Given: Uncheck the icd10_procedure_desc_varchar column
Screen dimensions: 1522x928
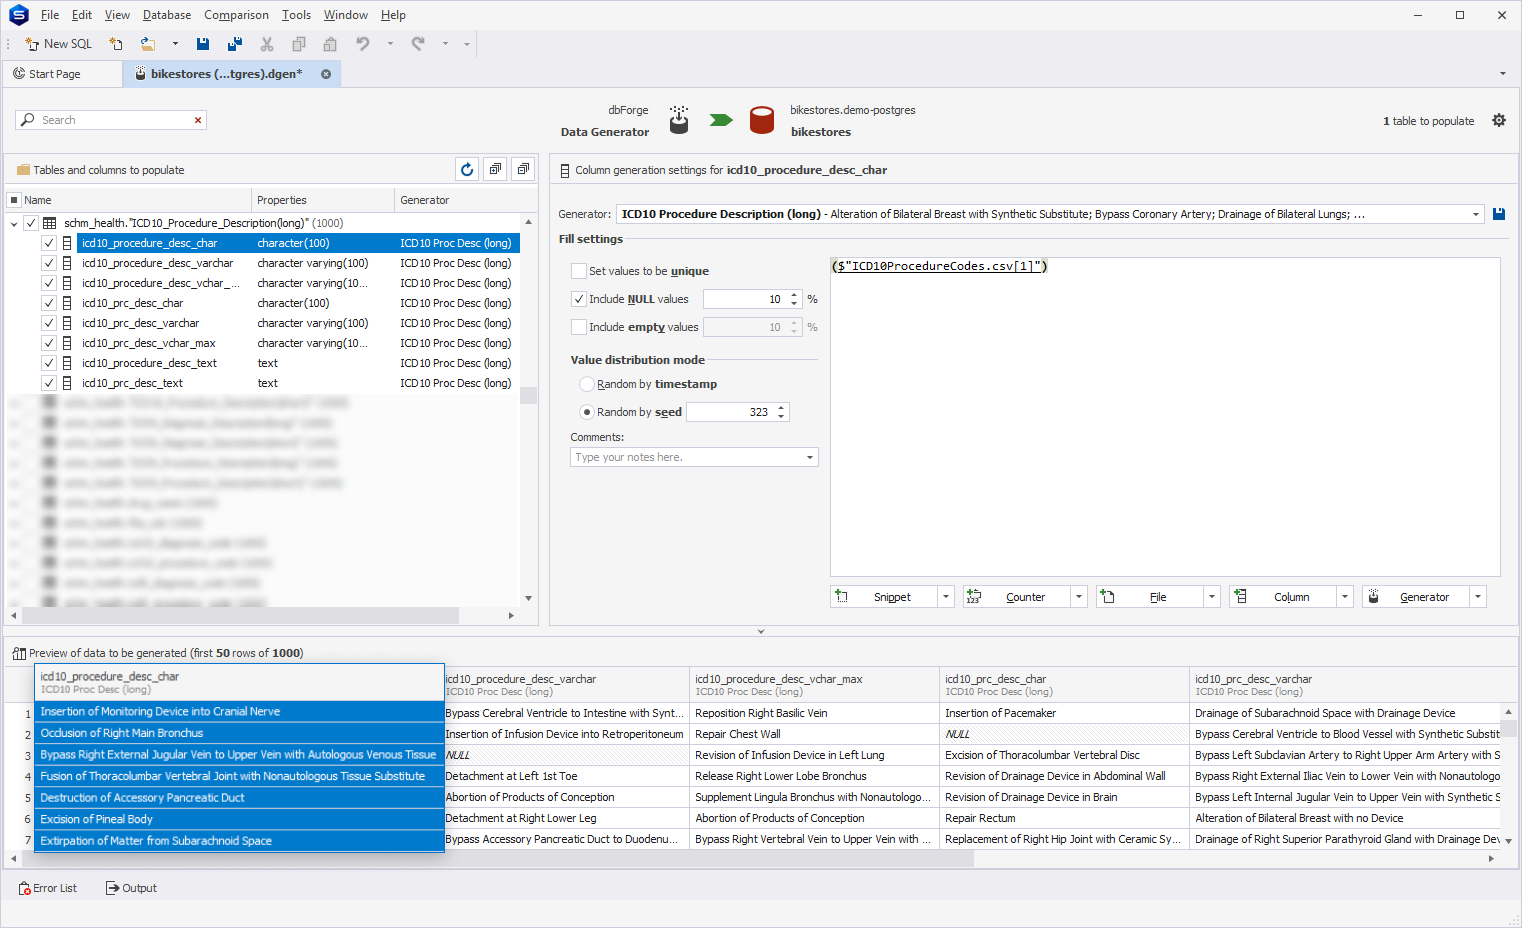Looking at the screenshot, I should (x=48, y=263).
